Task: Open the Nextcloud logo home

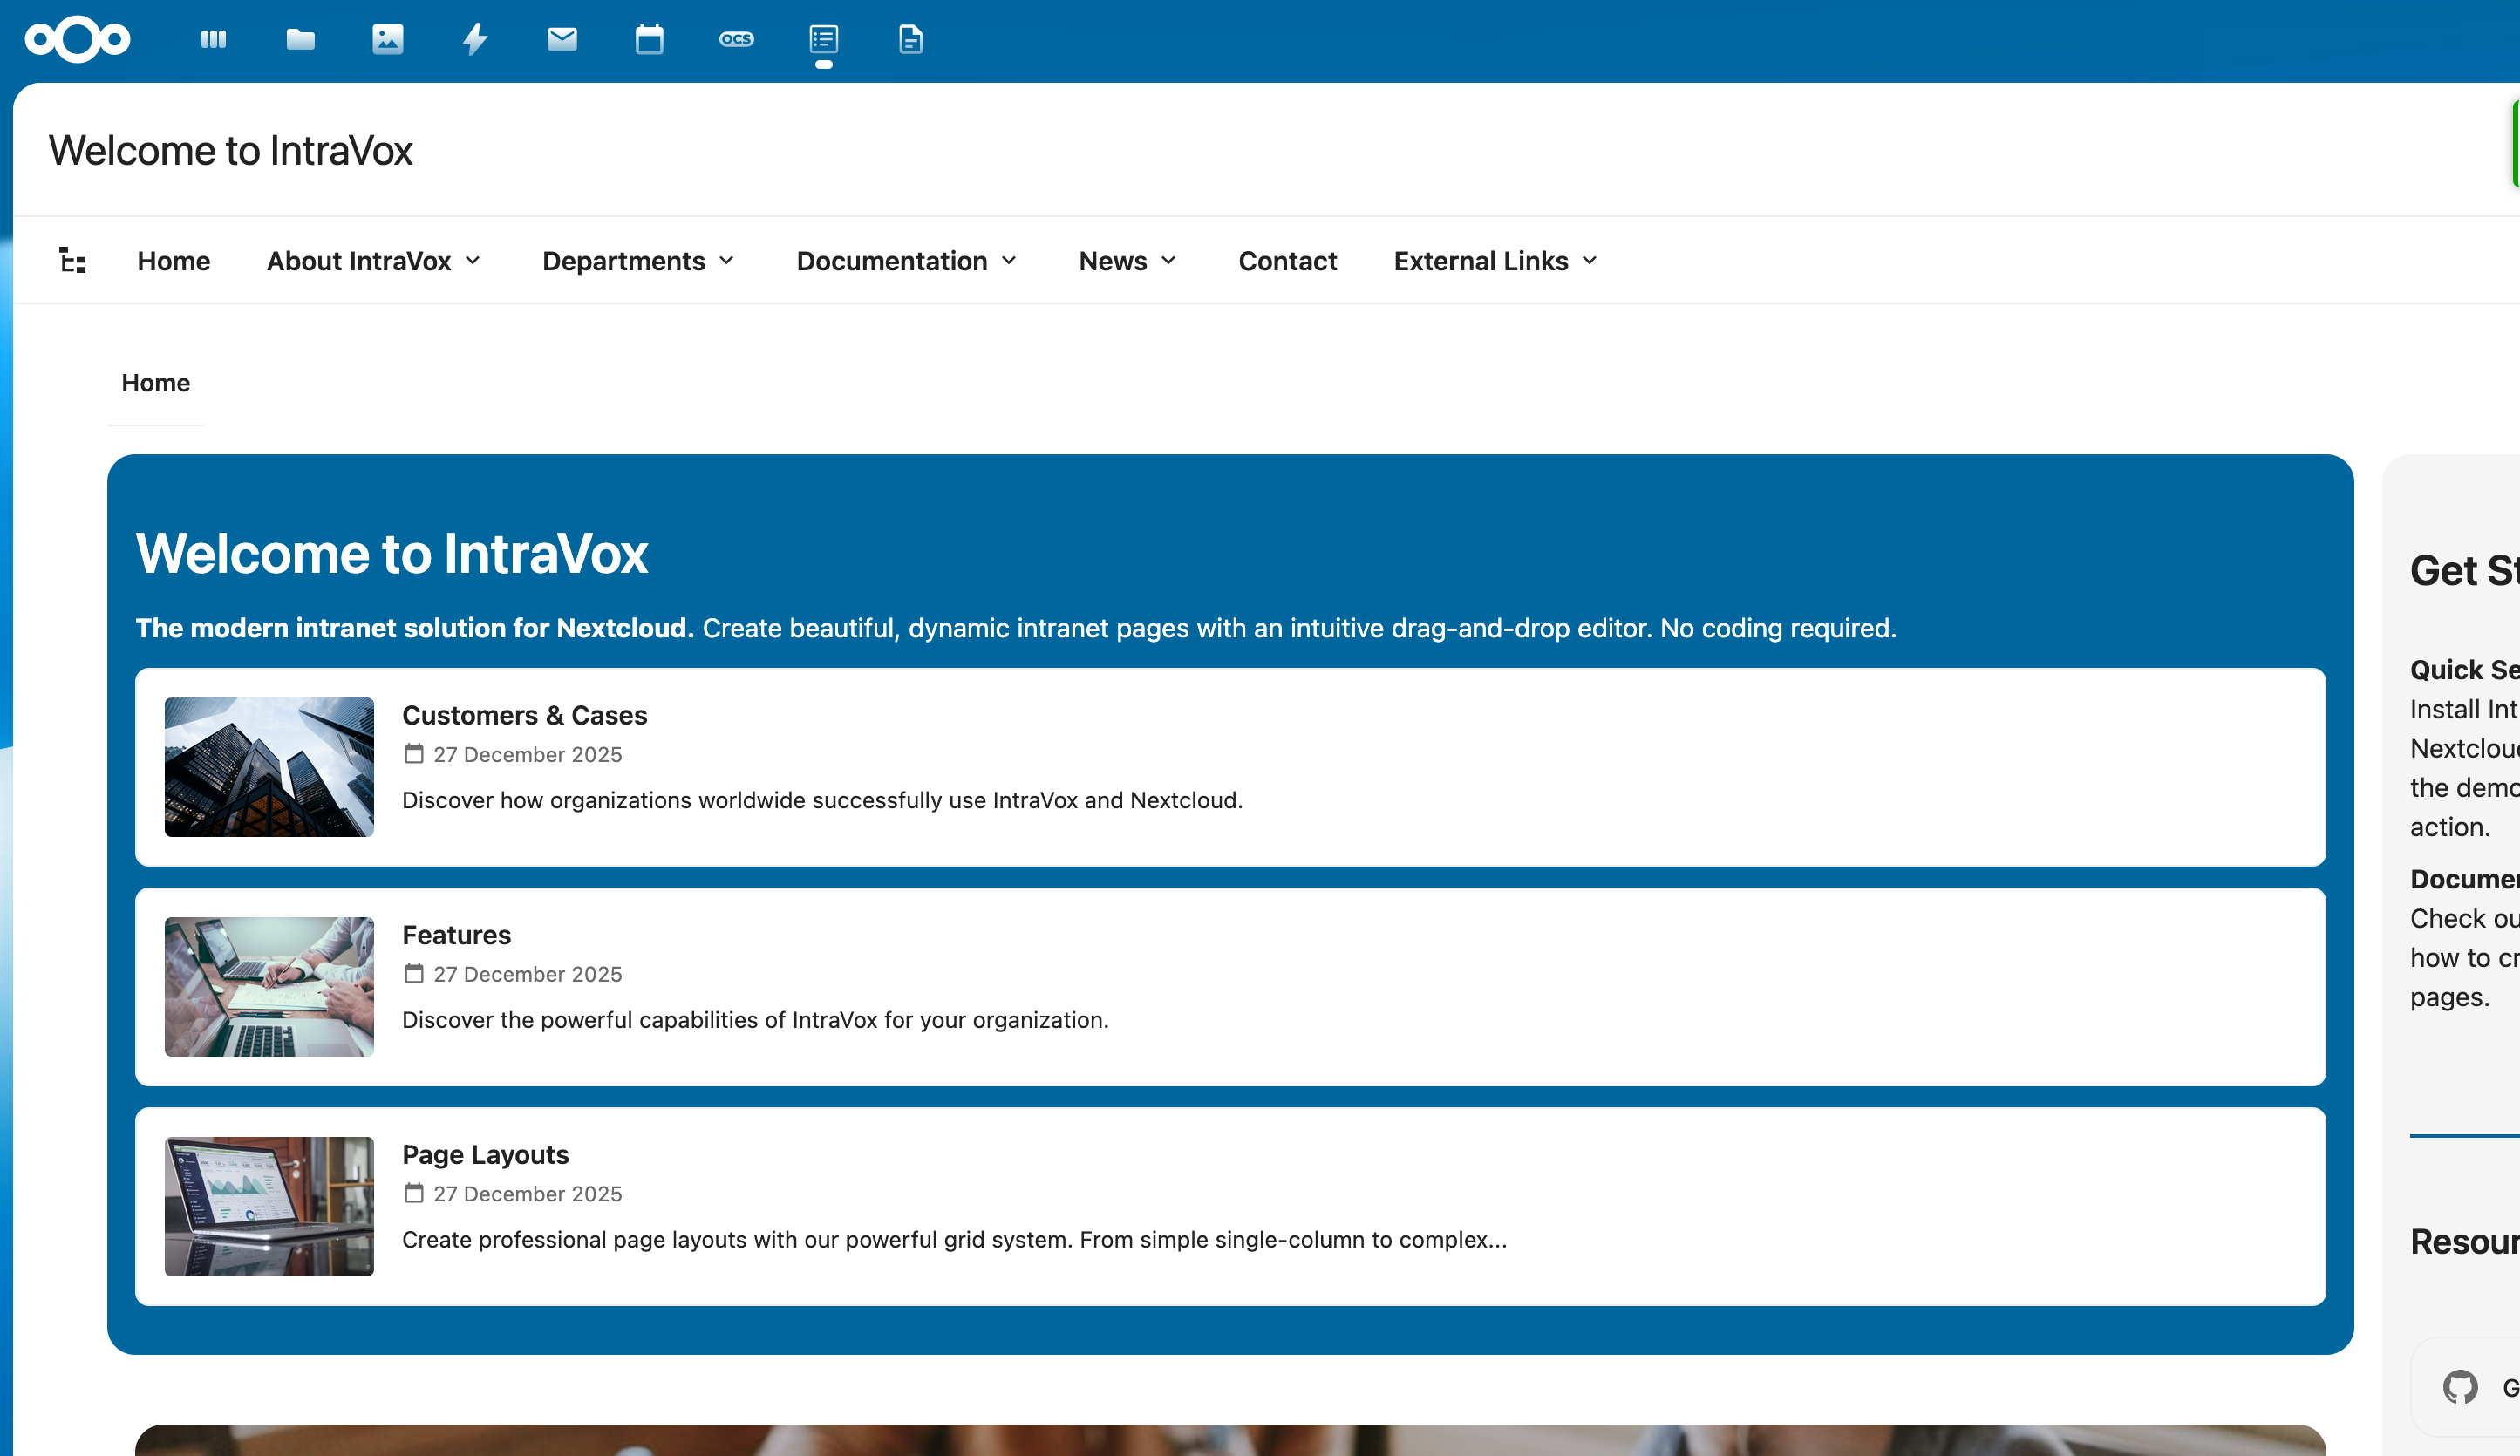Action: coord(77,39)
